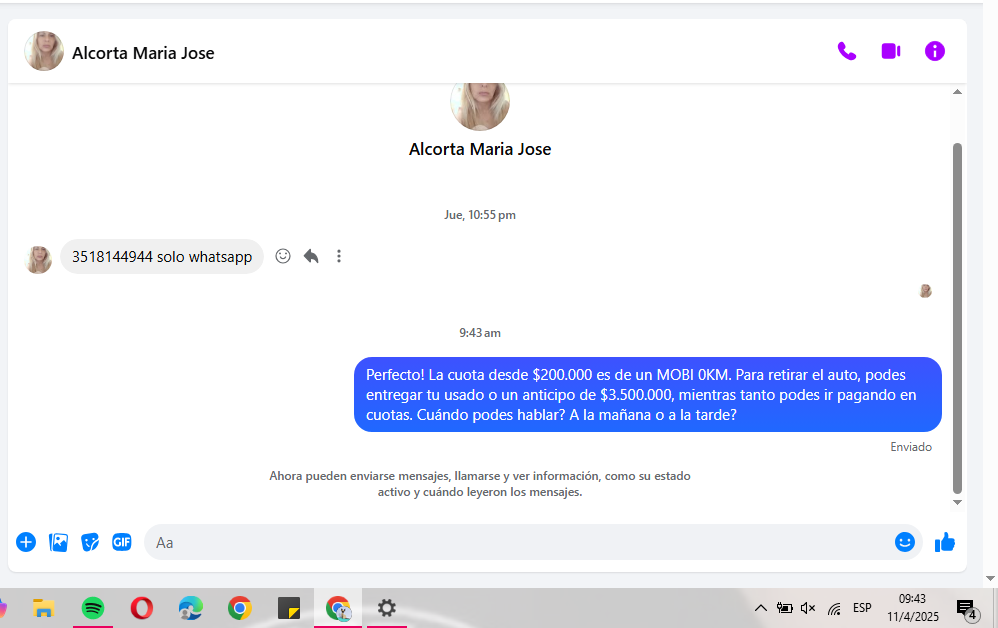Open emoji picker in message box
This screenshot has width=998, height=628.
pyautogui.click(x=904, y=542)
